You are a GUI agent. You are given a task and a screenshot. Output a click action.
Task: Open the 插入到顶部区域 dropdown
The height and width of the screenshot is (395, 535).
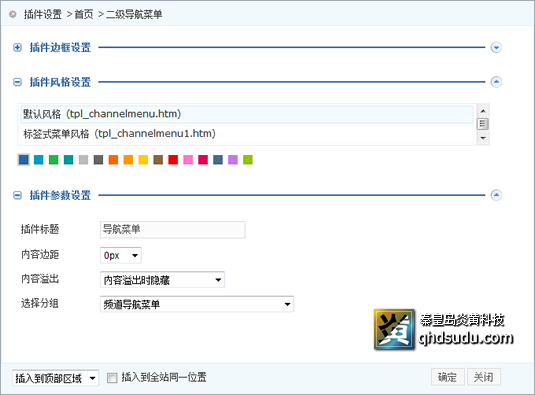click(x=56, y=378)
